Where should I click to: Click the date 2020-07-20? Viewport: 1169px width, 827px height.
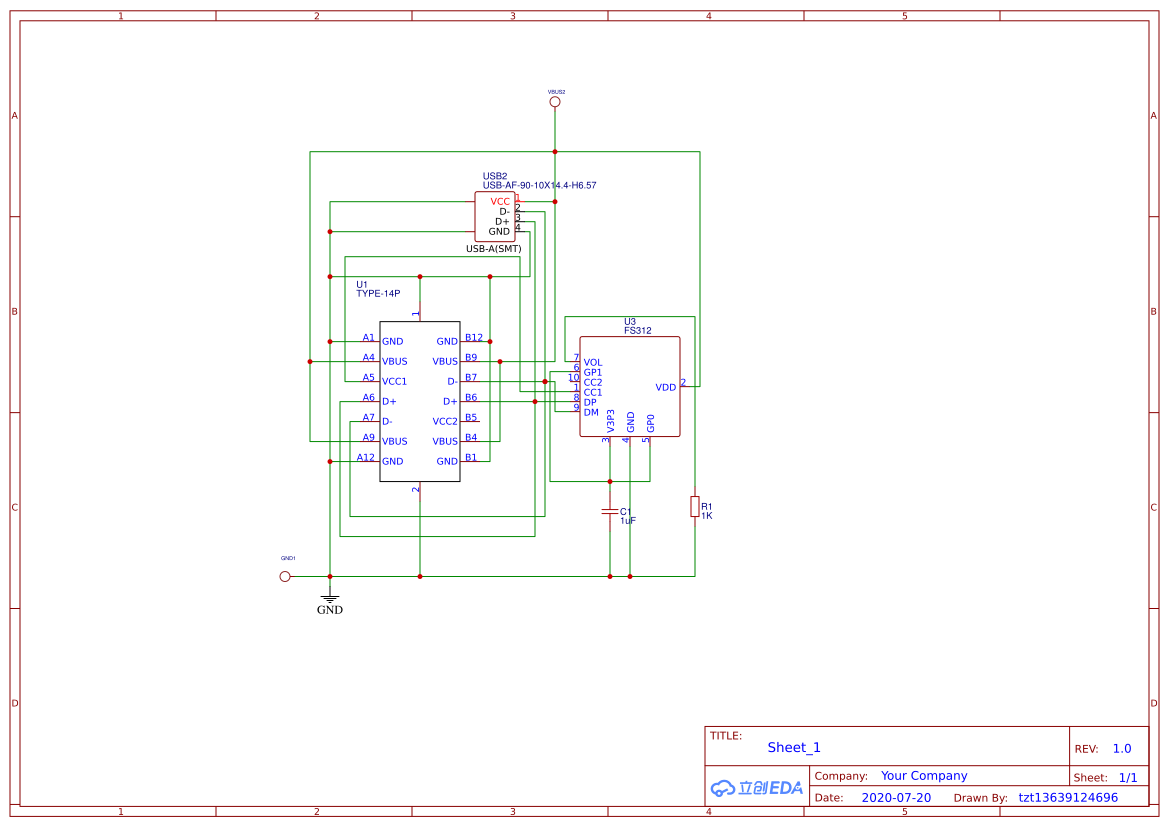(x=896, y=798)
